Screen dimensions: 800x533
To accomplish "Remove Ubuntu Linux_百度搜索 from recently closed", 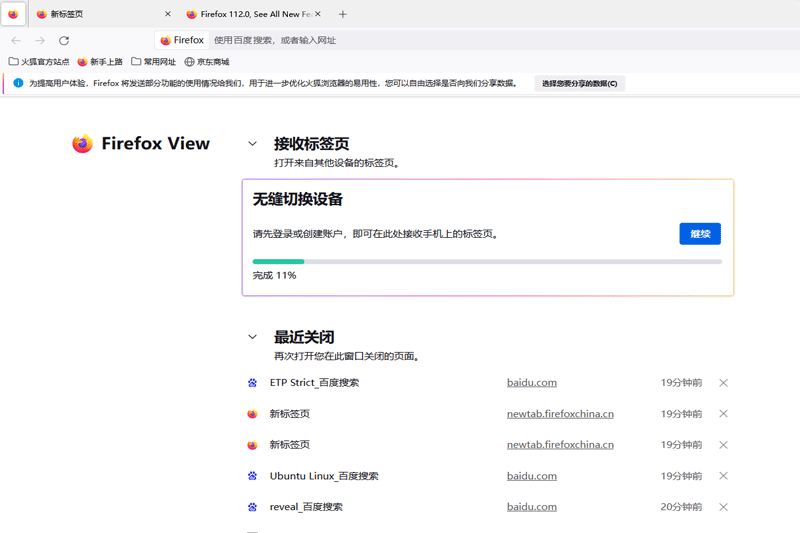I will coord(723,476).
